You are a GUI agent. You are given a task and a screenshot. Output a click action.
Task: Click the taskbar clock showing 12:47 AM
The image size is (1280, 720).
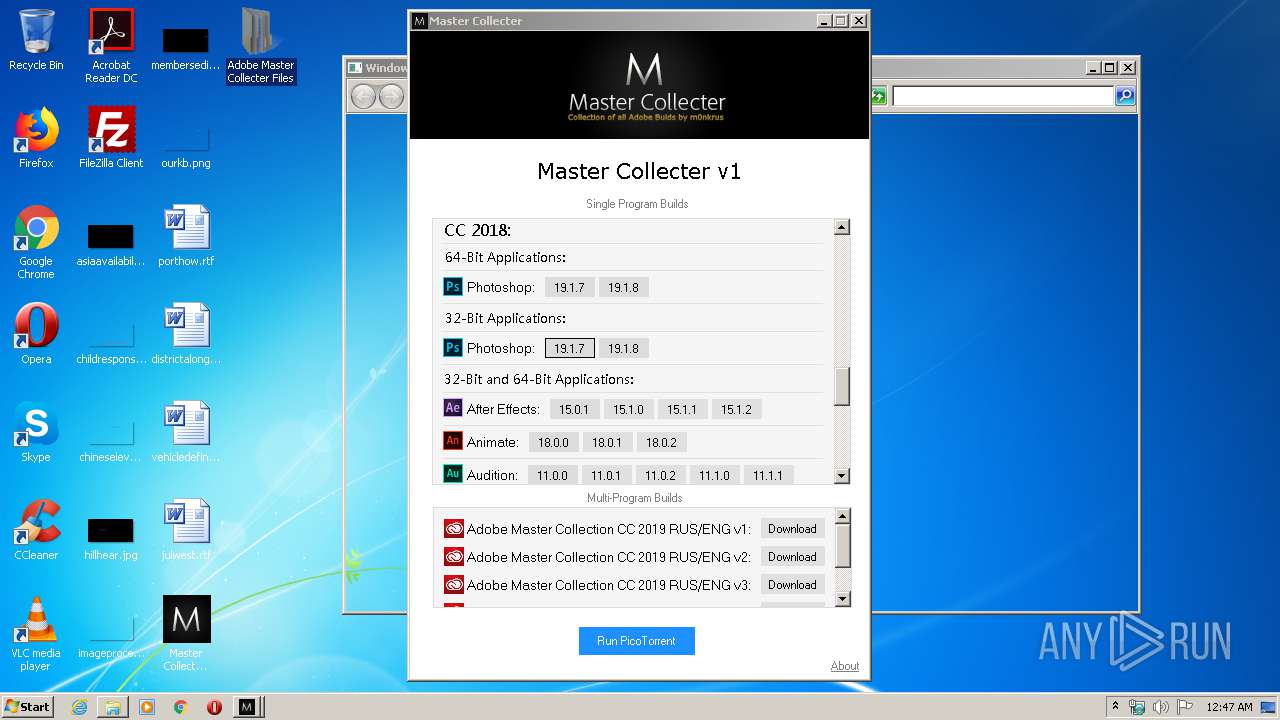1229,707
